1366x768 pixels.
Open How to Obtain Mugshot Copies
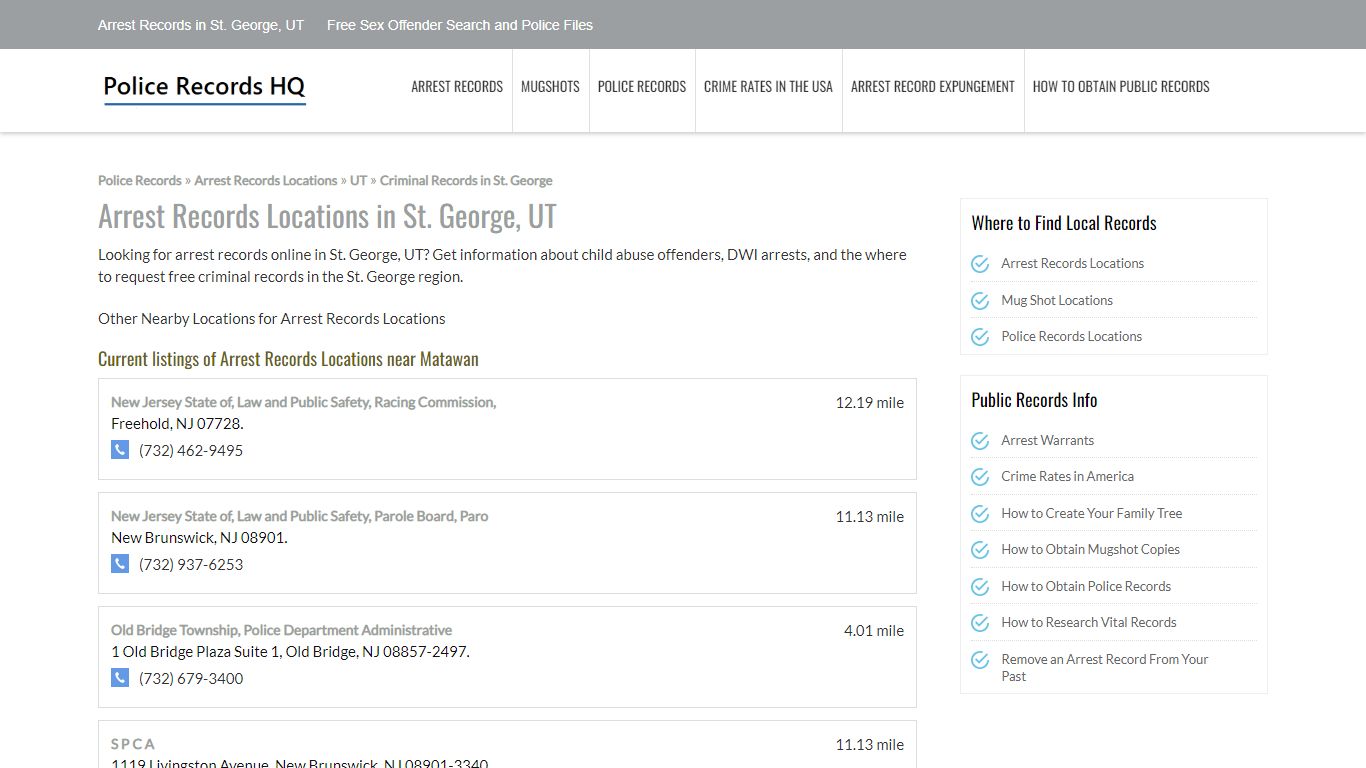tap(1090, 550)
